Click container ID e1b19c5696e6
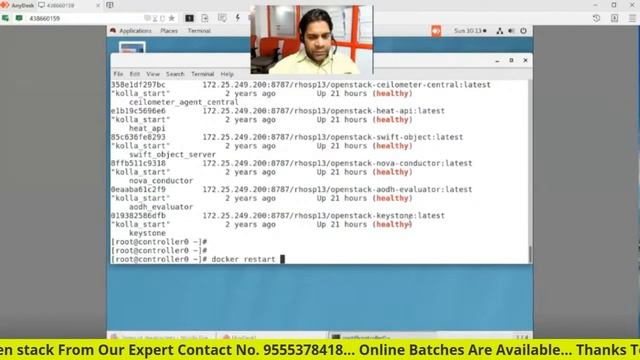 pyautogui.click(x=138, y=111)
